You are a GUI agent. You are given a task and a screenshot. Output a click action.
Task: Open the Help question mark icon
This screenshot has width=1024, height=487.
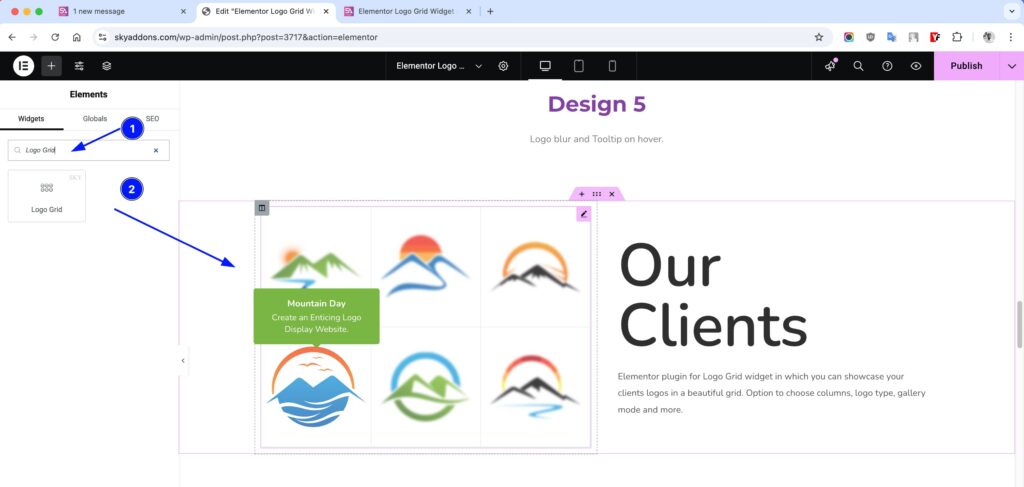point(888,66)
